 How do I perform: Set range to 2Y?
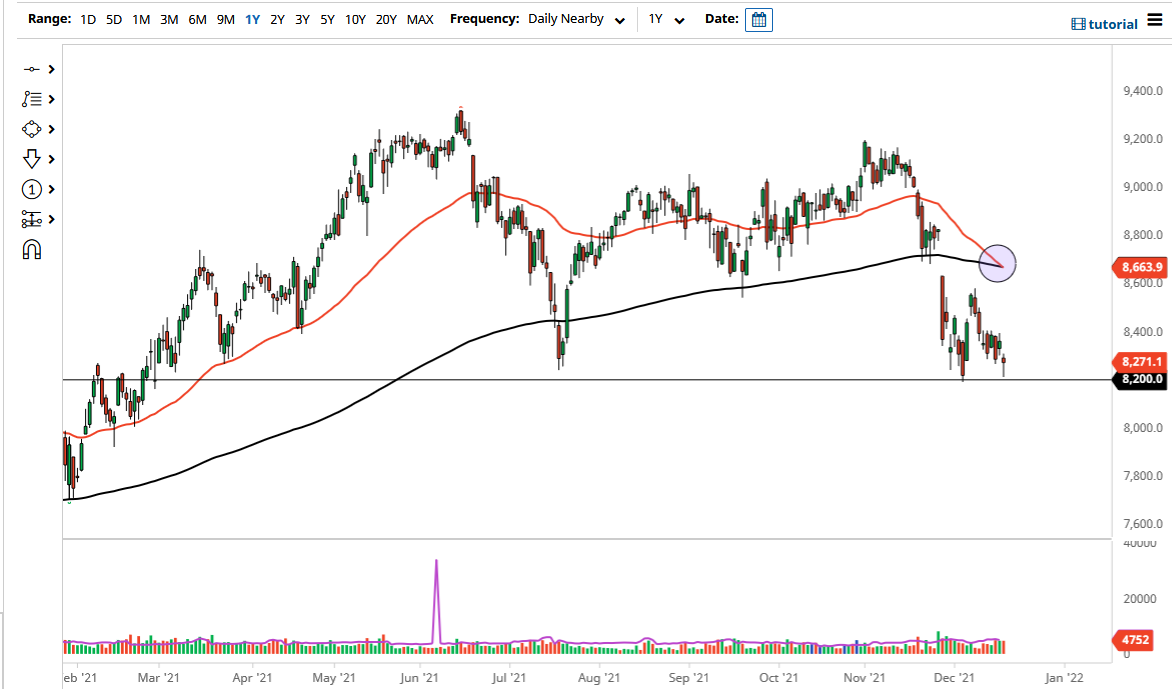pos(277,19)
